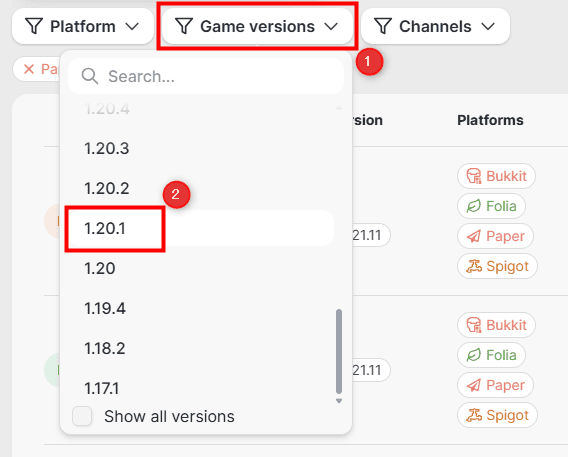Click the funnel icon on Channels filter
Viewport: 568px width, 457px height.
[x=383, y=26]
